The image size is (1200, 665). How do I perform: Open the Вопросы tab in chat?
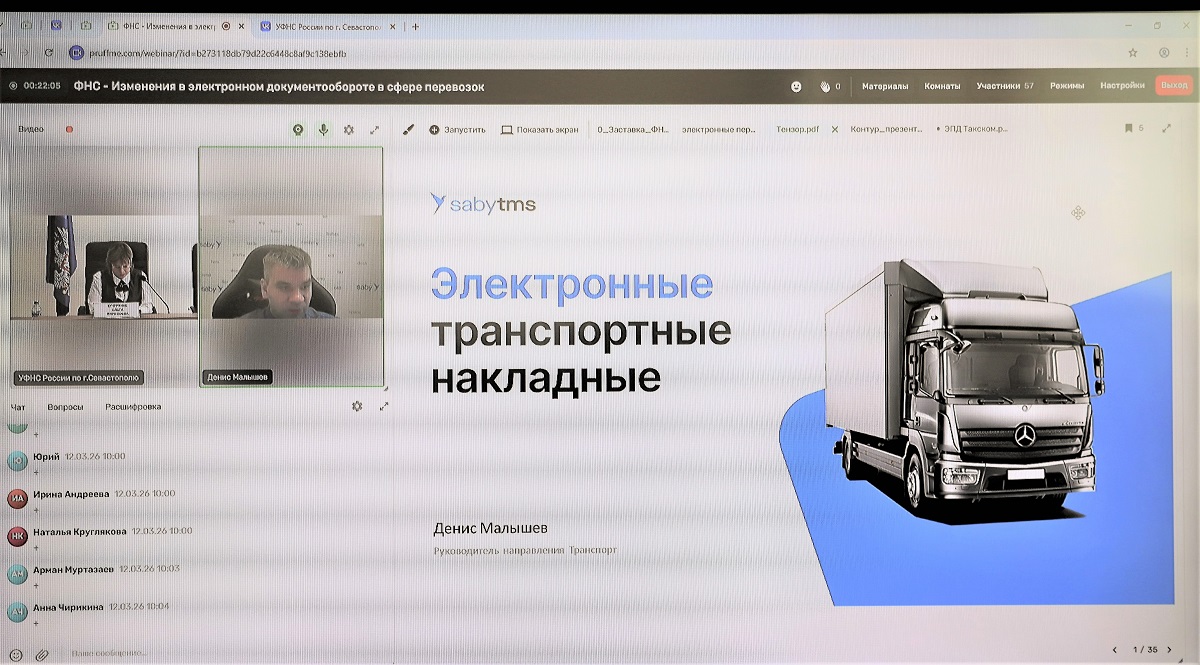click(66, 407)
